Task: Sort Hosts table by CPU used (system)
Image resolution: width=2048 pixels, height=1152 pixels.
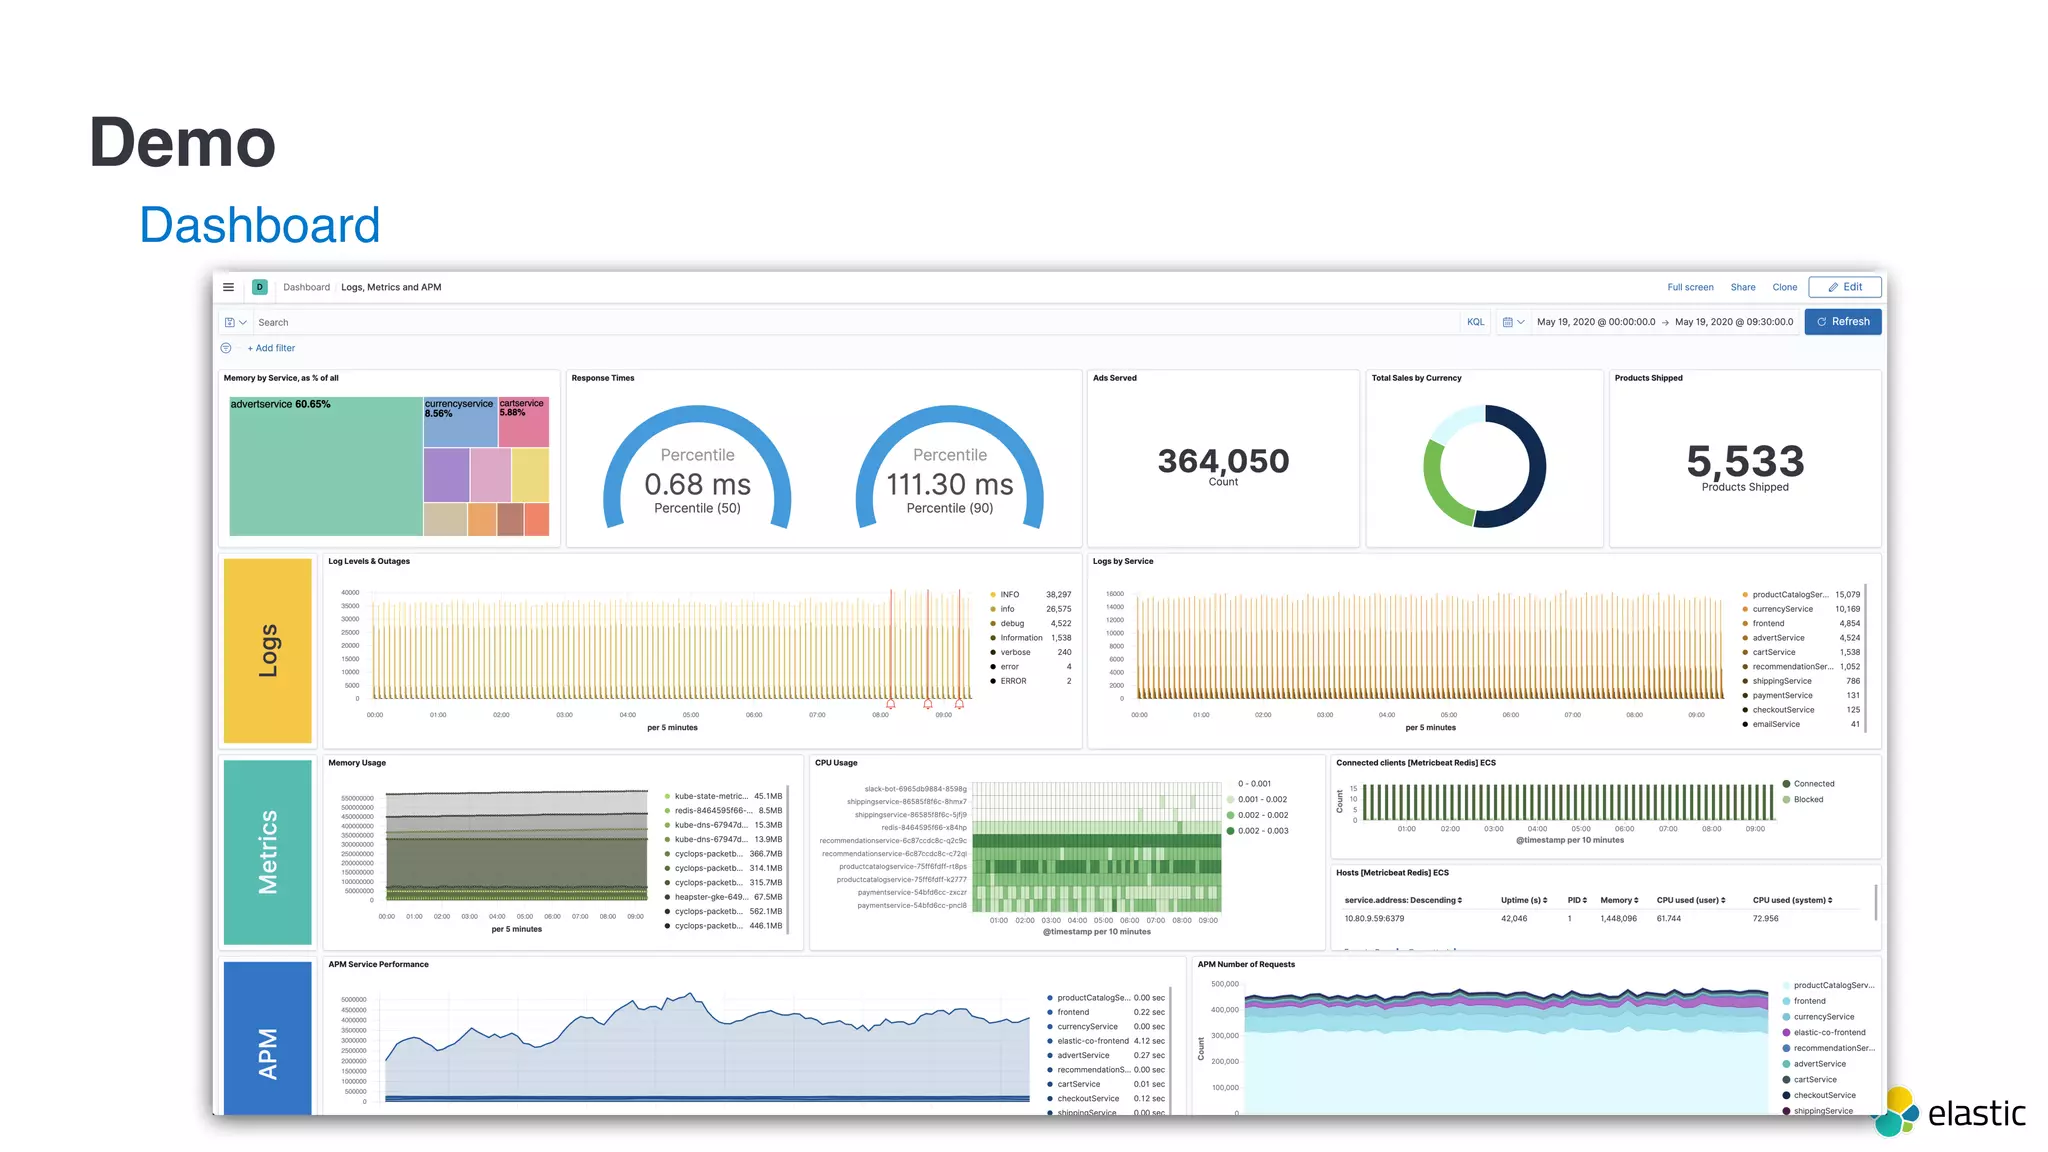Action: click(x=1793, y=900)
